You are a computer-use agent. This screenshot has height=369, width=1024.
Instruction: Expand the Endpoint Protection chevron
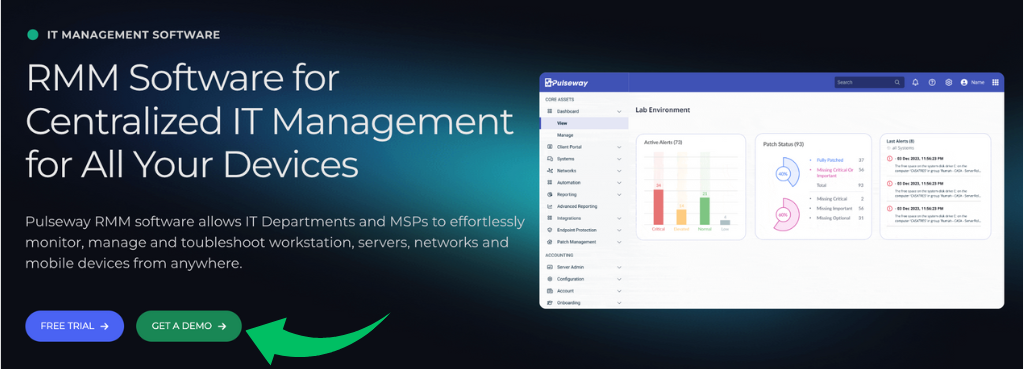[x=619, y=230]
